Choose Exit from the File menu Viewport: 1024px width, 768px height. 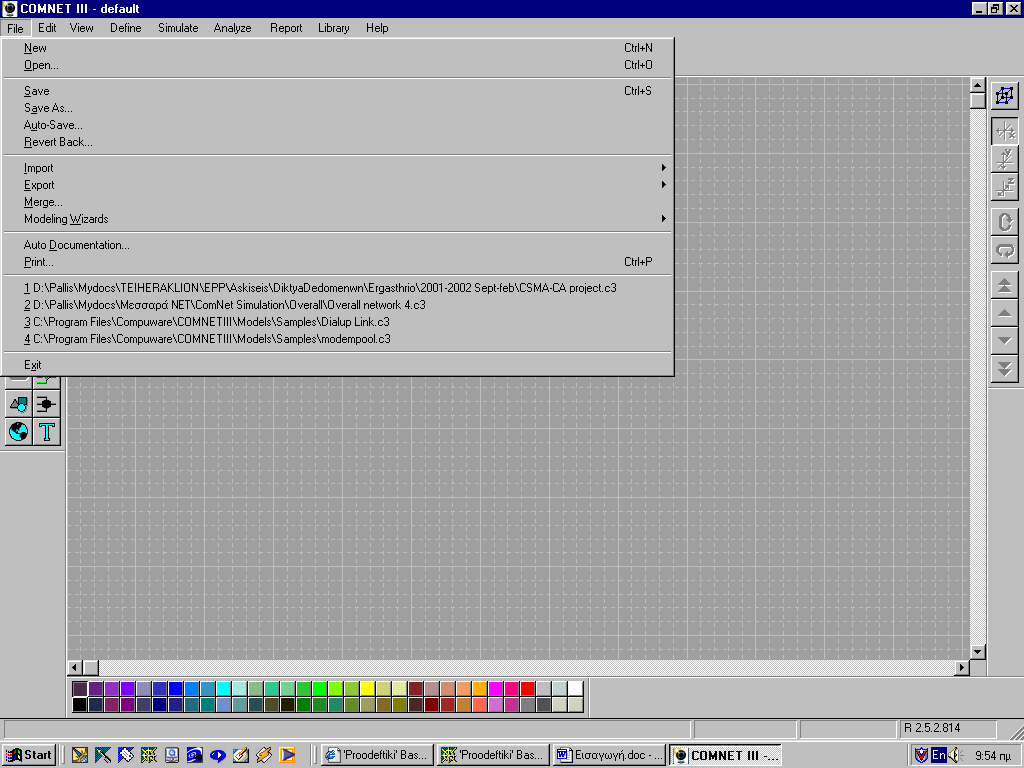point(338,364)
